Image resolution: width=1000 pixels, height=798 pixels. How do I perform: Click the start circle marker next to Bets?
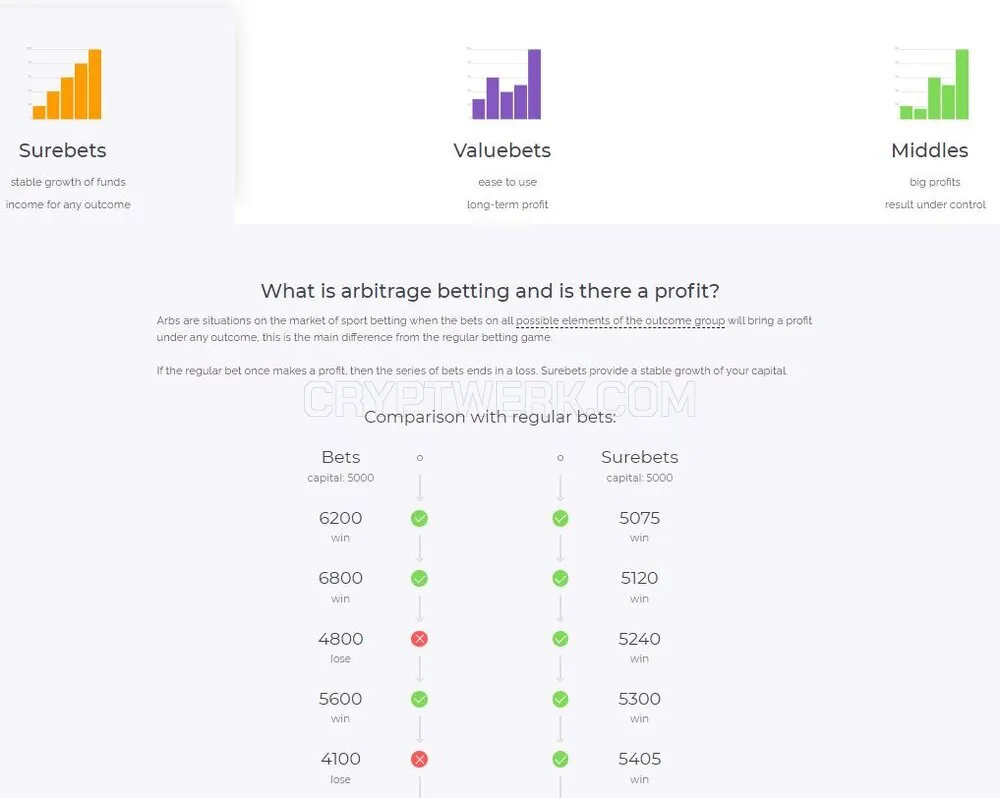point(420,458)
